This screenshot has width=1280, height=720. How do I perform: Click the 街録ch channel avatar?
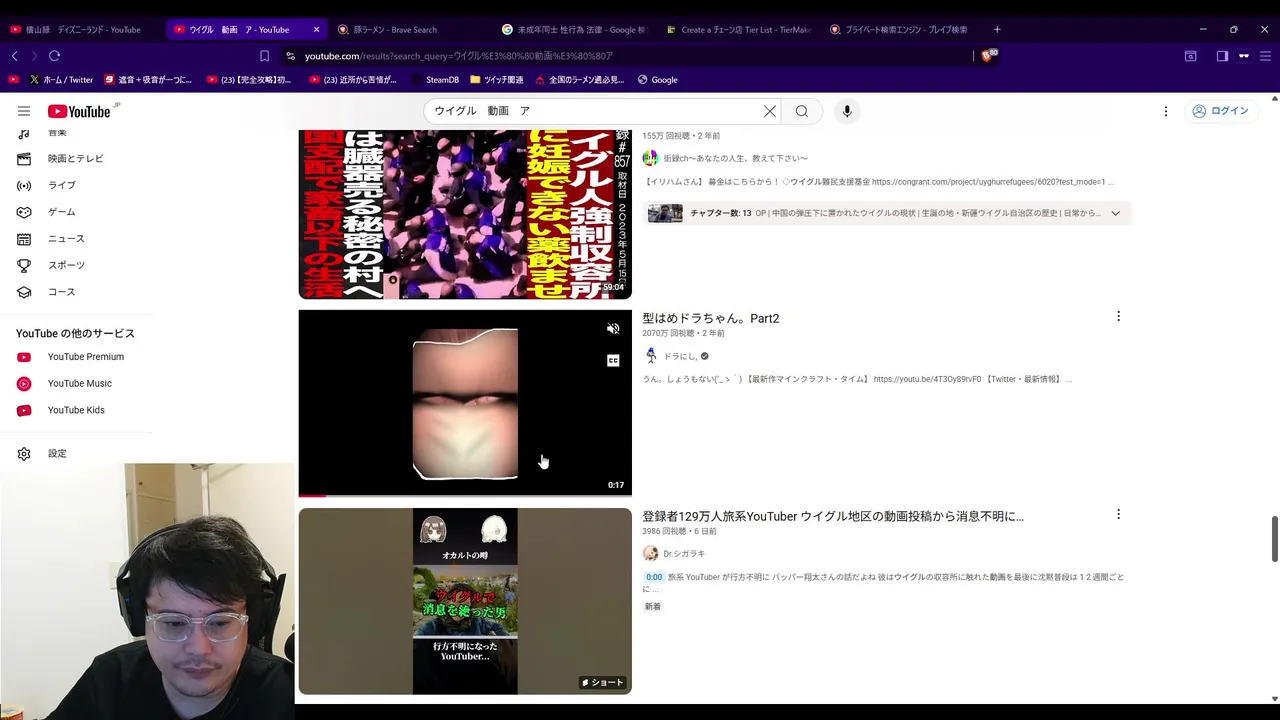[x=651, y=158]
